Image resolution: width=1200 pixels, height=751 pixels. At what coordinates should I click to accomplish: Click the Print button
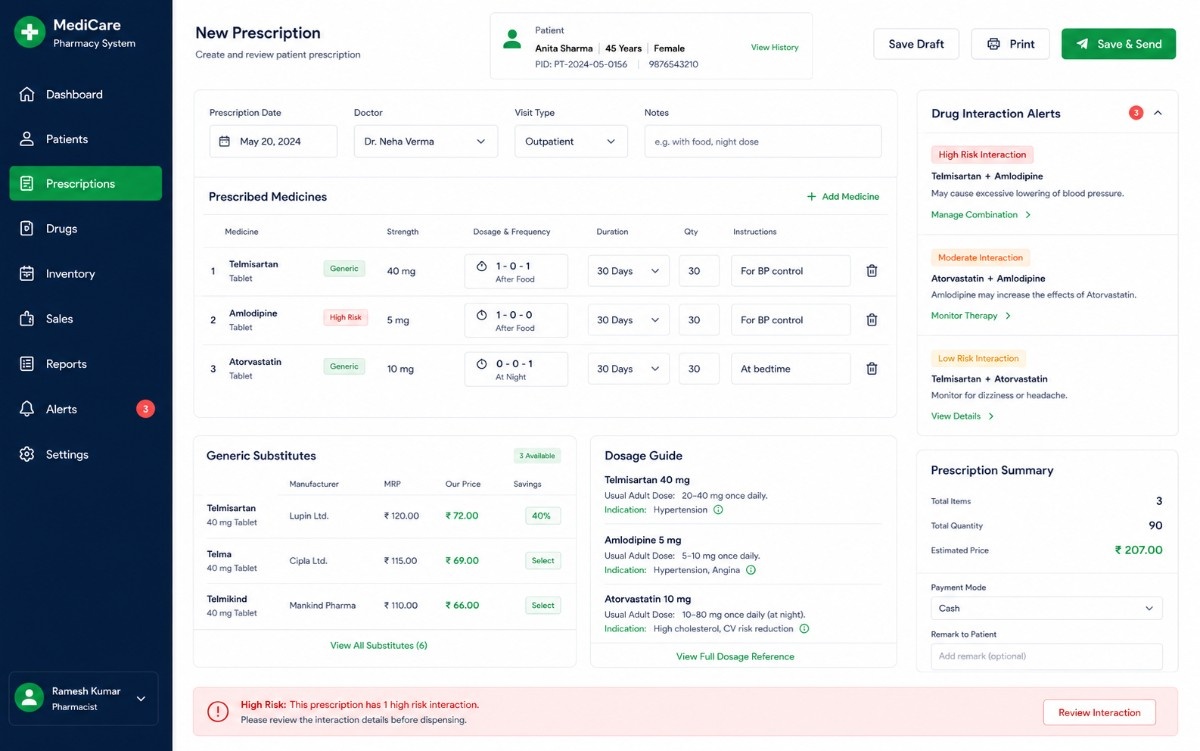1010,44
